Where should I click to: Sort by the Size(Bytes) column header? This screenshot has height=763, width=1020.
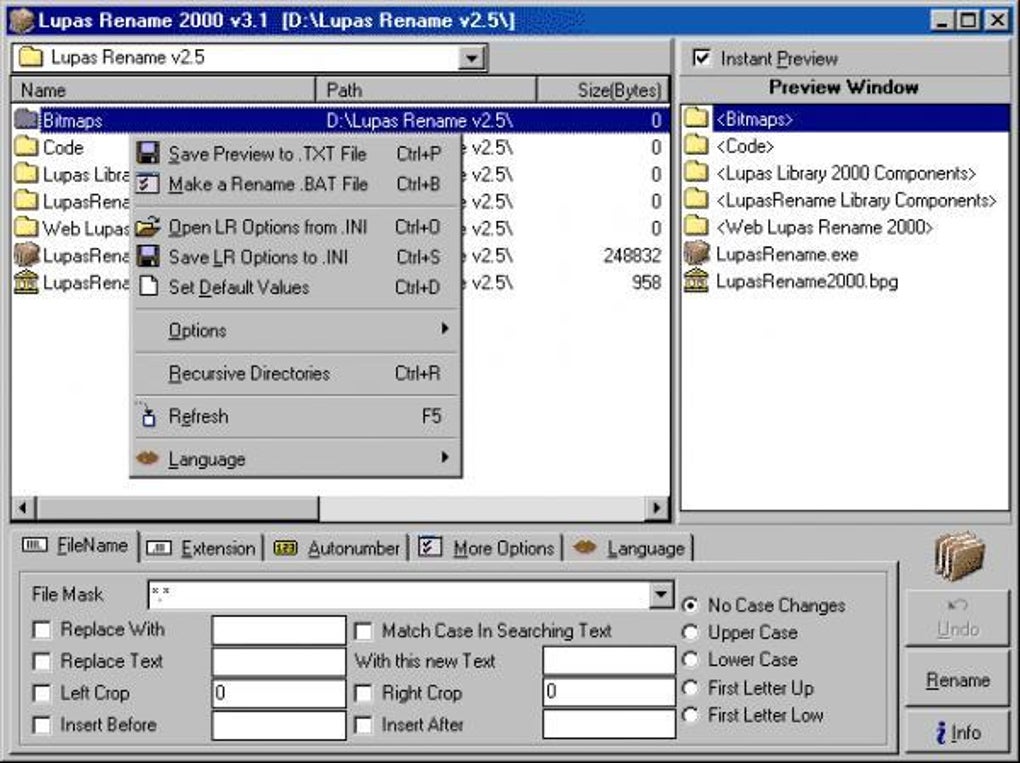603,90
